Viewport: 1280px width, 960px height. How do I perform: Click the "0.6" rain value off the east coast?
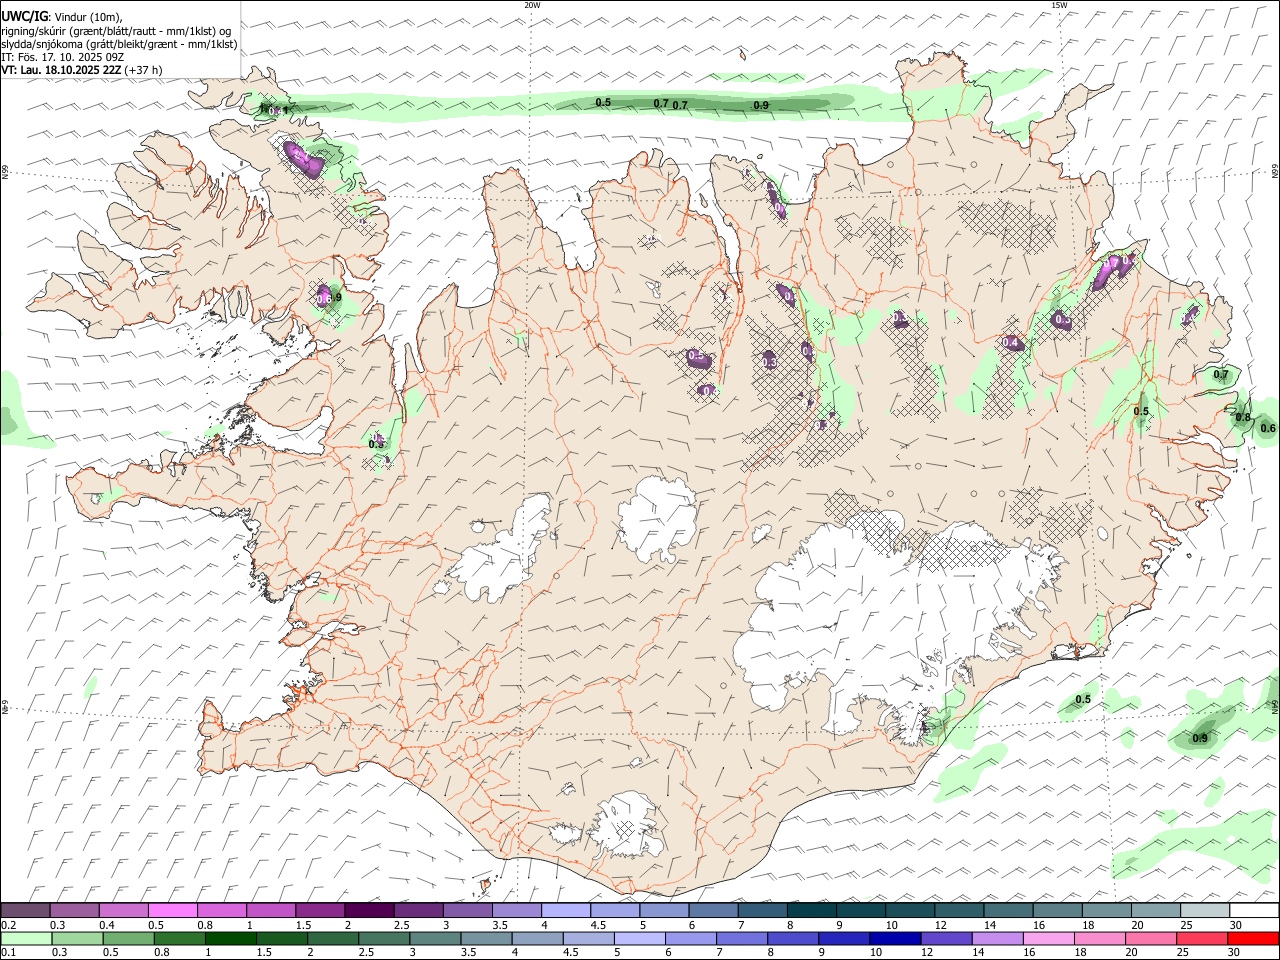(1268, 428)
